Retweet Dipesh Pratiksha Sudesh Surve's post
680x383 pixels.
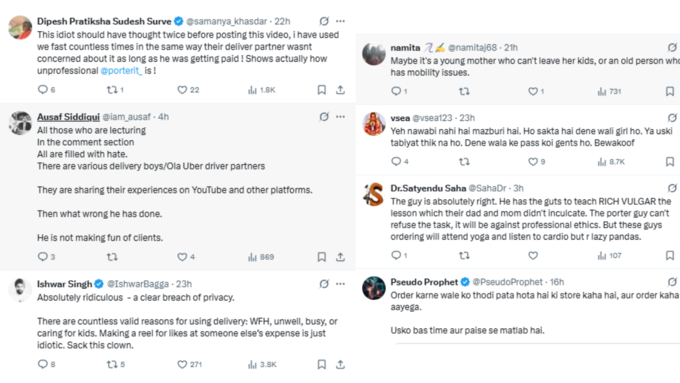(x=112, y=90)
